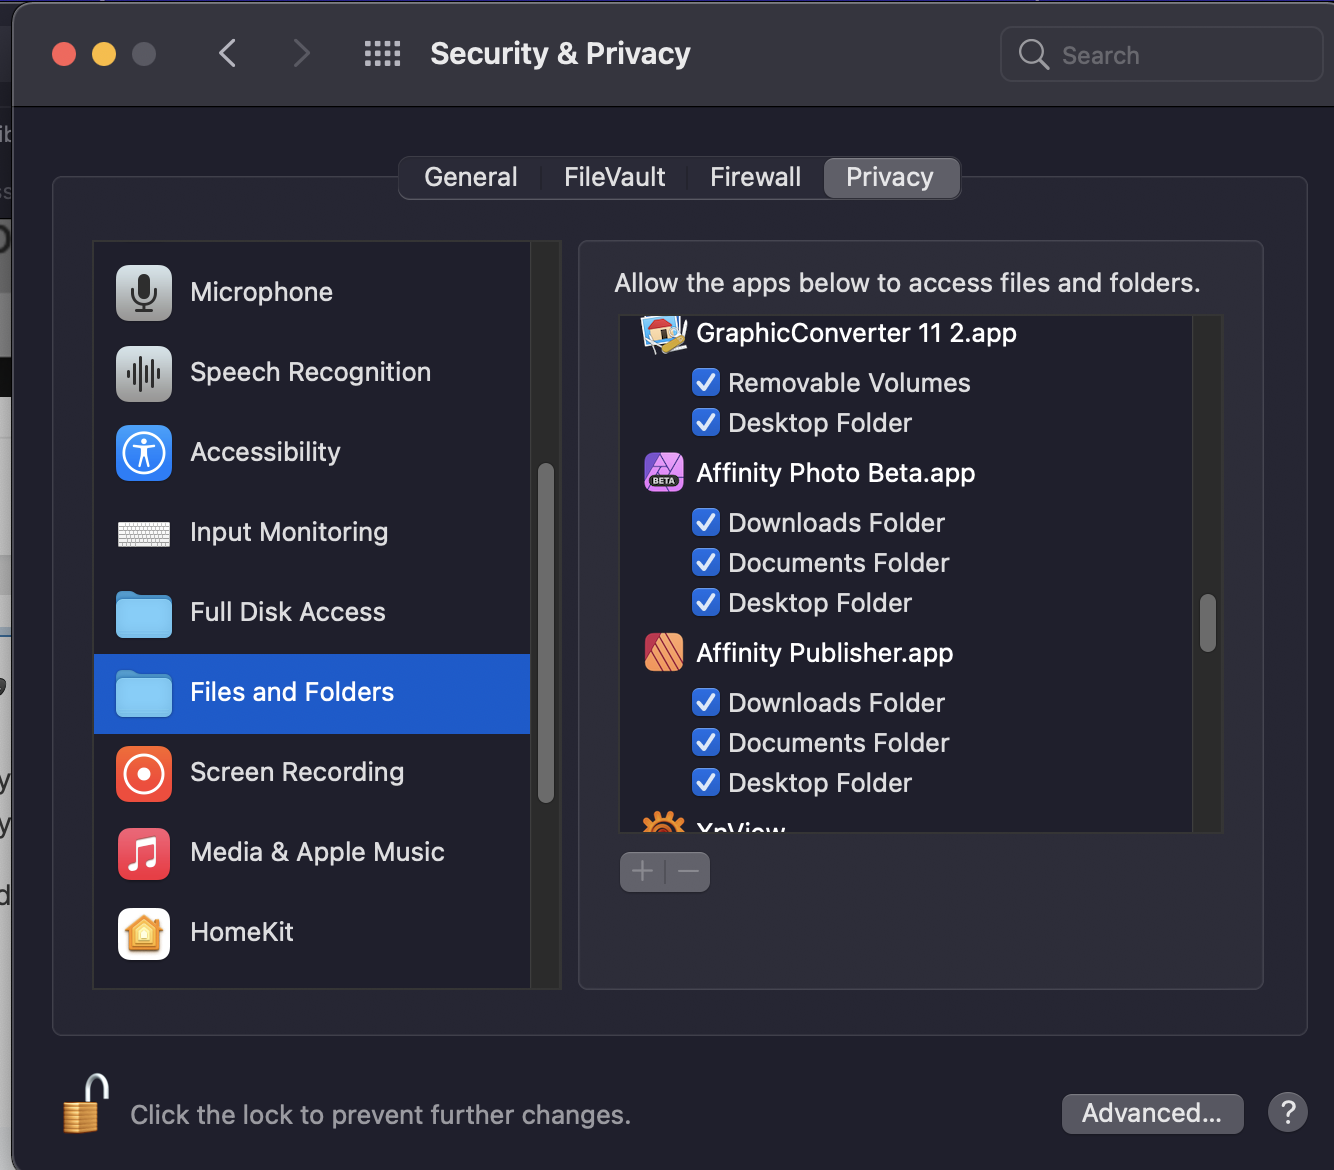Screen dimensions: 1334x1170
Task: Click the plus add-app button
Action: [642, 872]
